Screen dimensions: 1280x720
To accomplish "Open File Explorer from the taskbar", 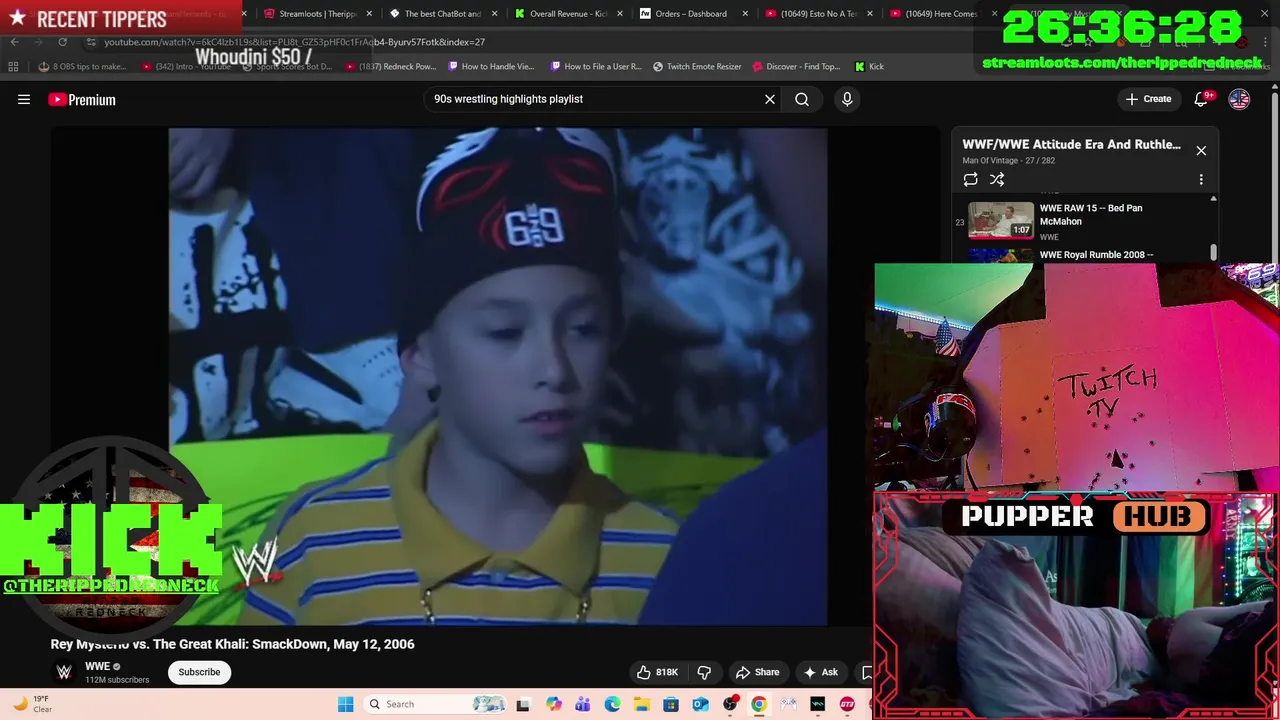I will [642, 704].
